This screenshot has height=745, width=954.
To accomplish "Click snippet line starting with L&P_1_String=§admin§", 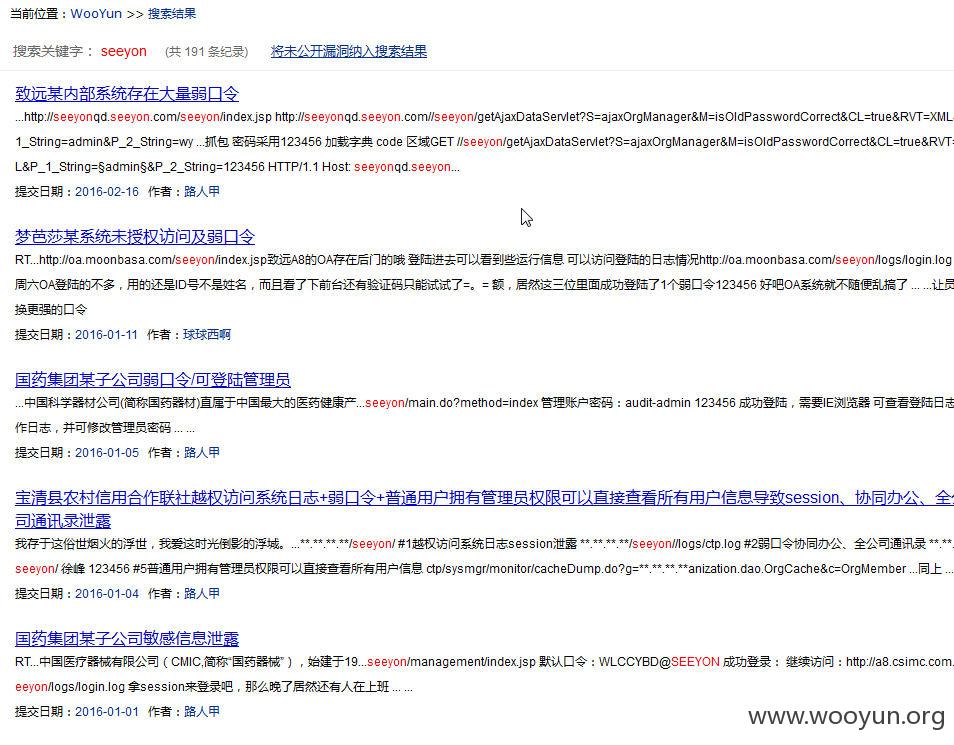I will click(x=237, y=167).
